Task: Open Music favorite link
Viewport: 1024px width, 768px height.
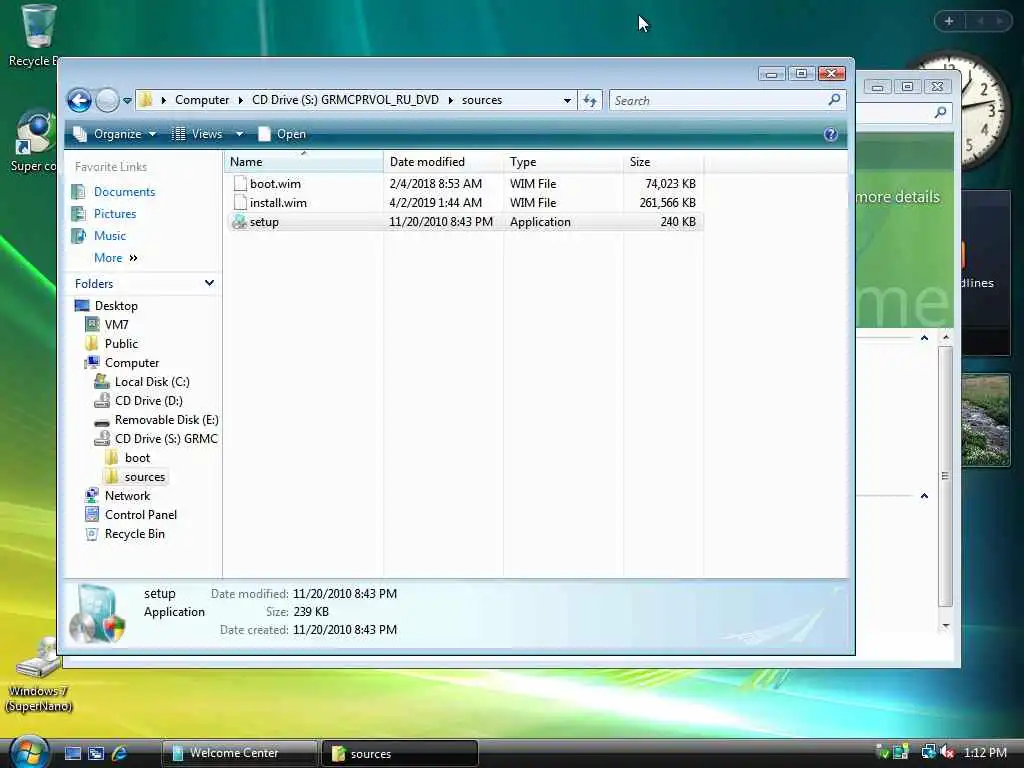Action: point(110,236)
